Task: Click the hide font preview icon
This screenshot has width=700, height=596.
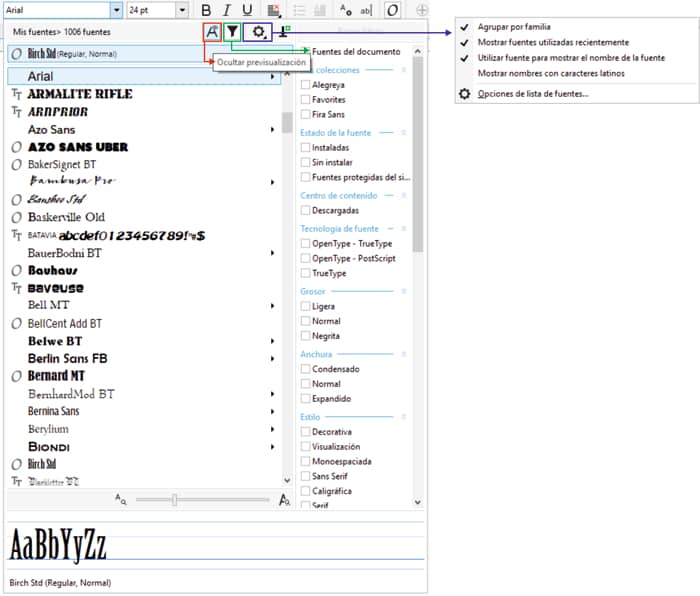Action: tap(211, 32)
